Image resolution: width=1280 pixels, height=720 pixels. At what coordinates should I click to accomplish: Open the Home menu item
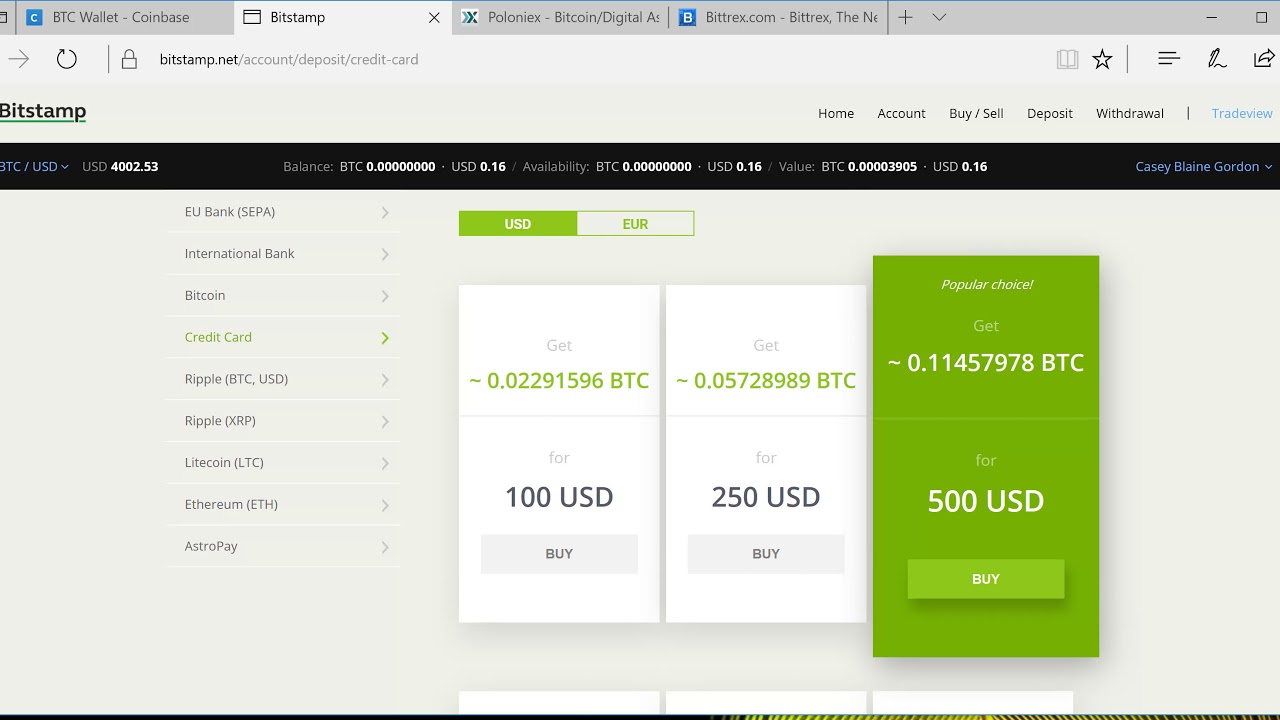pos(836,113)
